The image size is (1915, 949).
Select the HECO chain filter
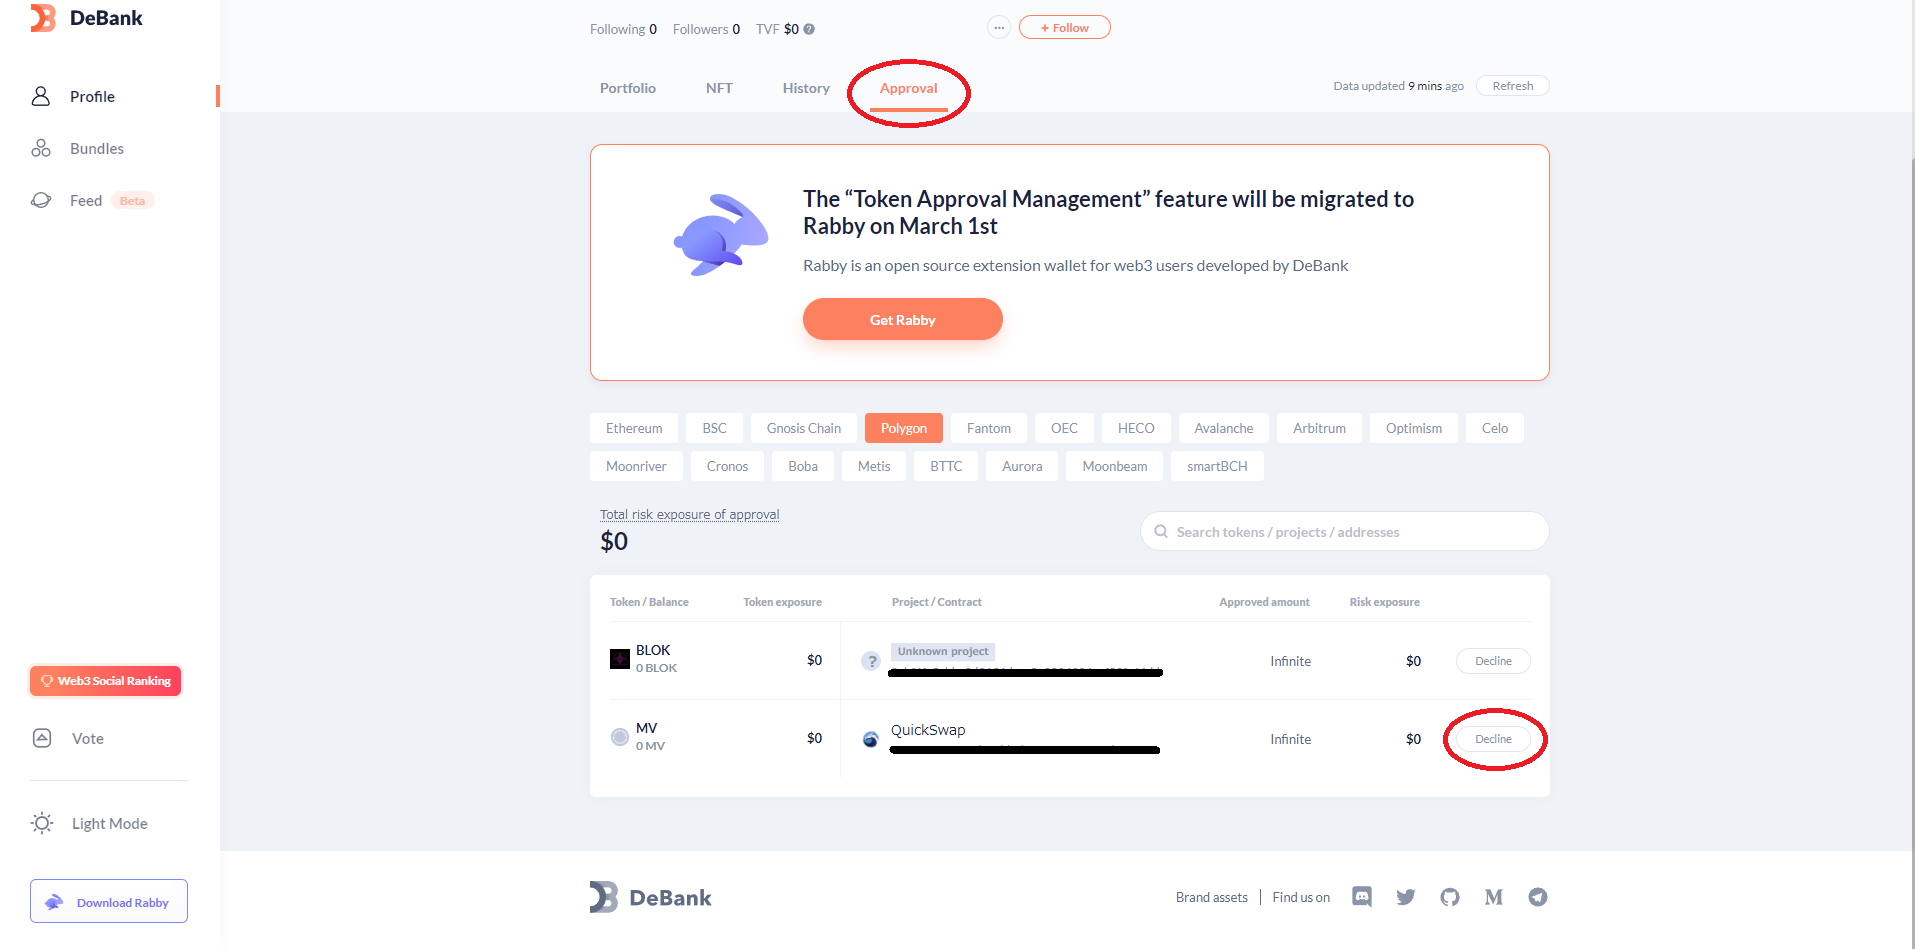pyautogui.click(x=1136, y=428)
